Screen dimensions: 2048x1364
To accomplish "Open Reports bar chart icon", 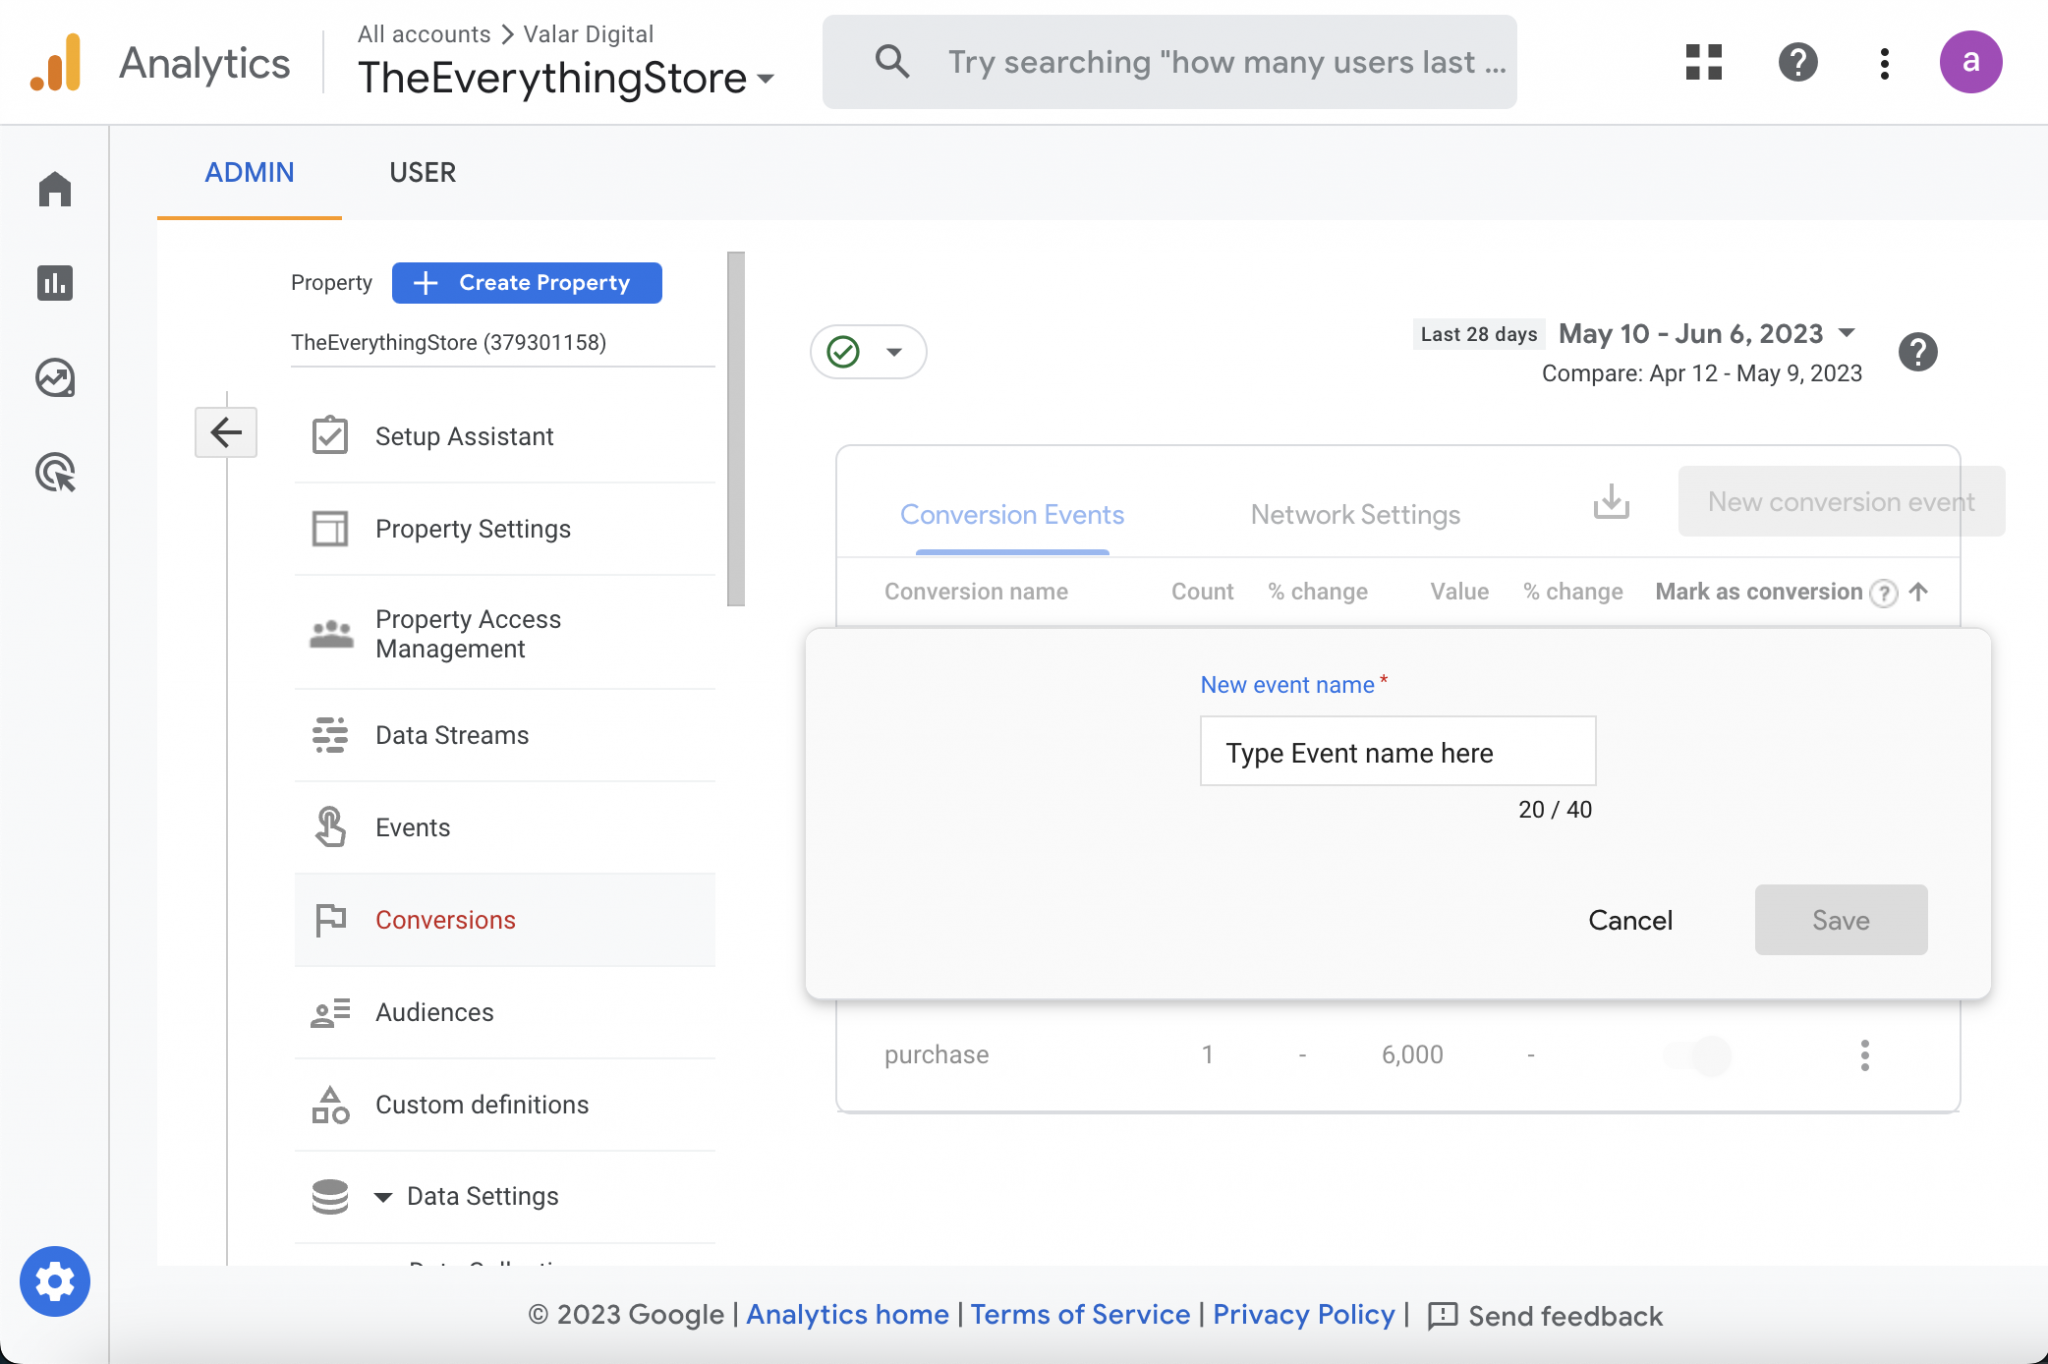I will click(55, 283).
